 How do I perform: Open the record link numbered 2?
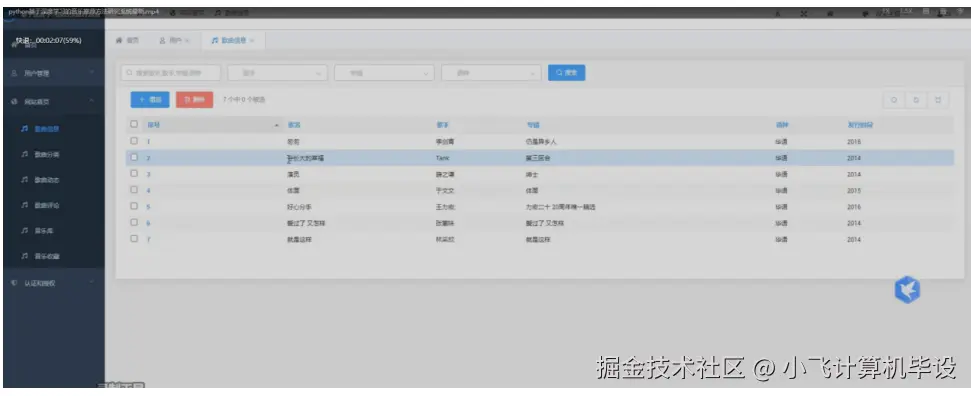(x=149, y=158)
